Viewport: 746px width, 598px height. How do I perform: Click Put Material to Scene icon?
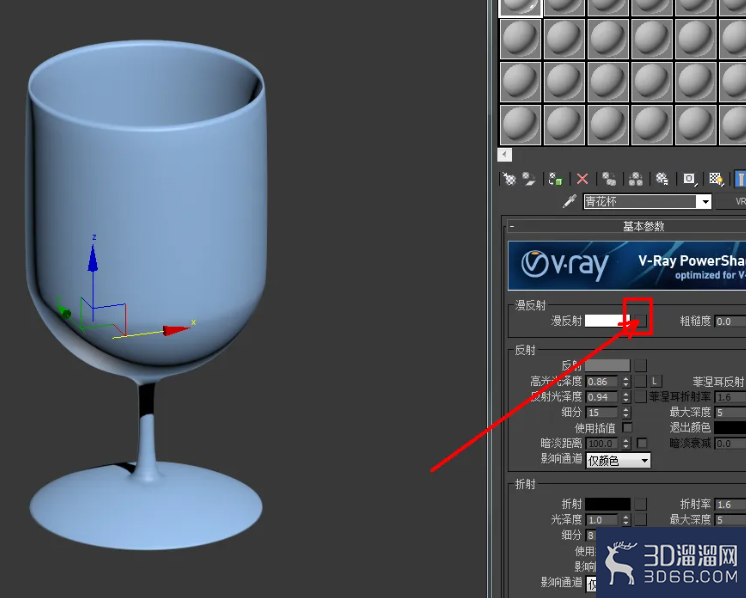pos(529,179)
